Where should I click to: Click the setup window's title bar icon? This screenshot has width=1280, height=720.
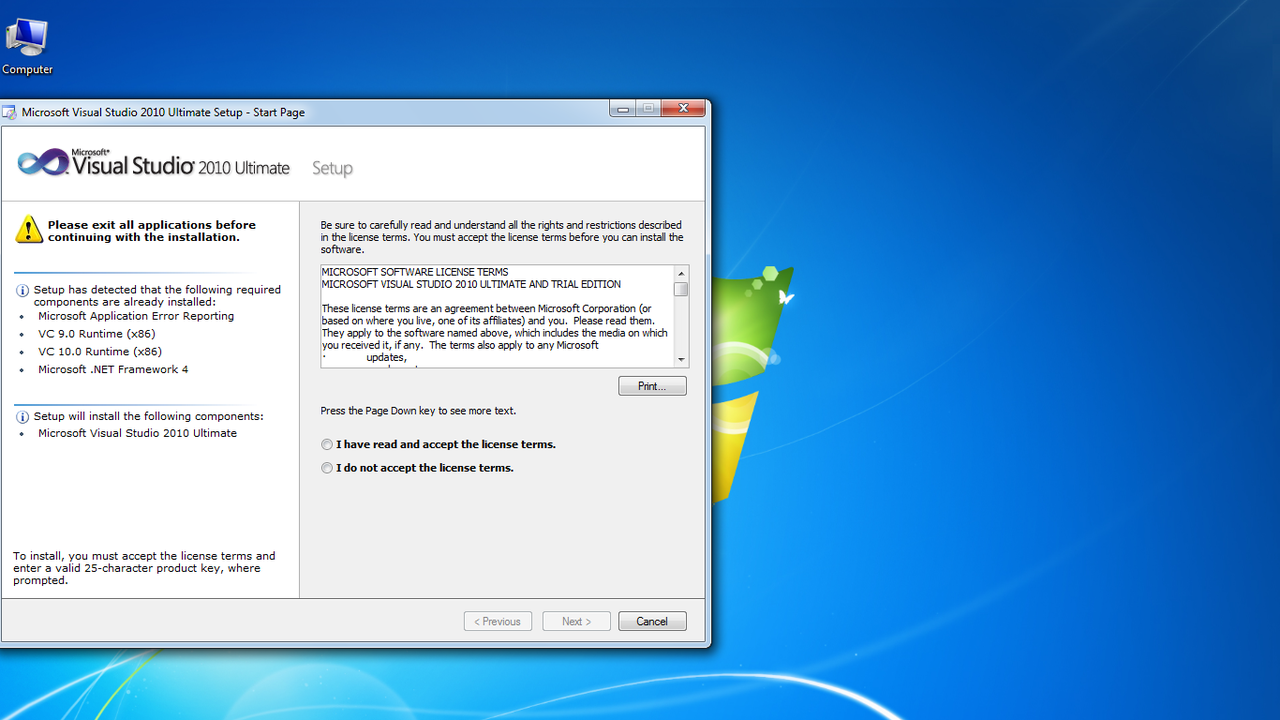click(x=9, y=112)
